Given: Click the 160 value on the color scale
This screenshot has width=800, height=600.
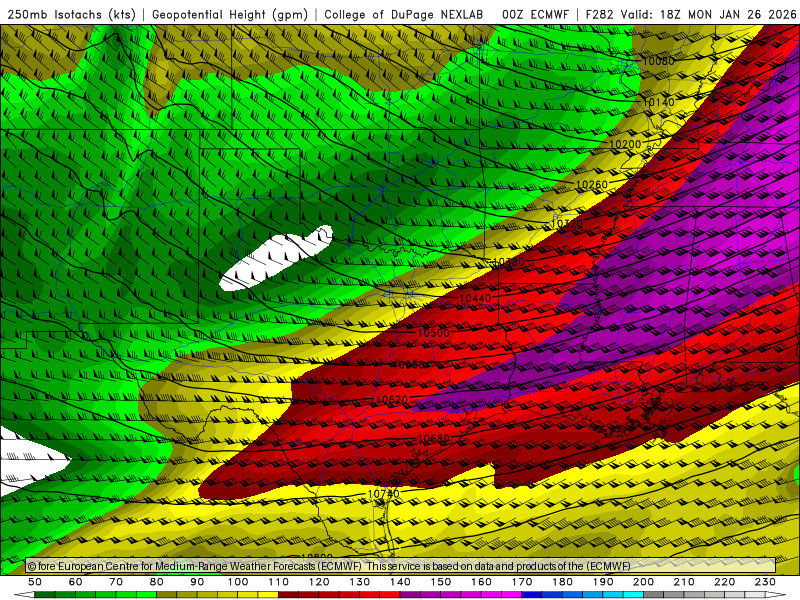Looking at the screenshot, I should [x=482, y=582].
